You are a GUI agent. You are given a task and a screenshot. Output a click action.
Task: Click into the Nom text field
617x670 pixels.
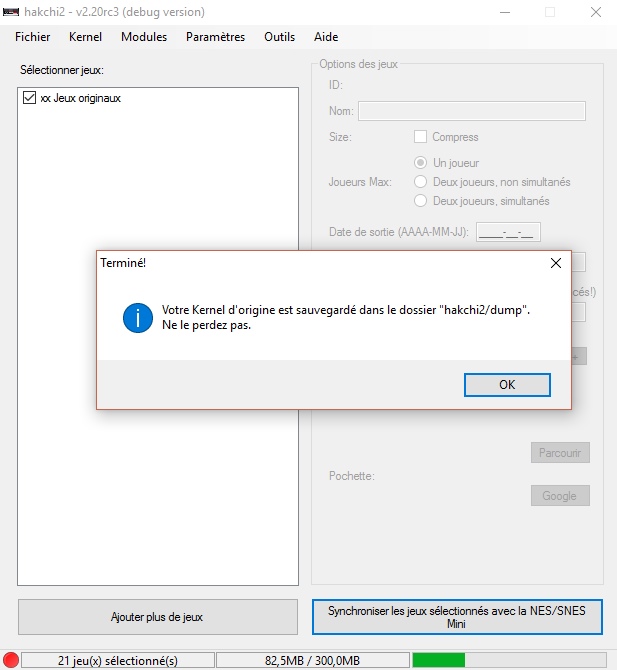coord(472,111)
